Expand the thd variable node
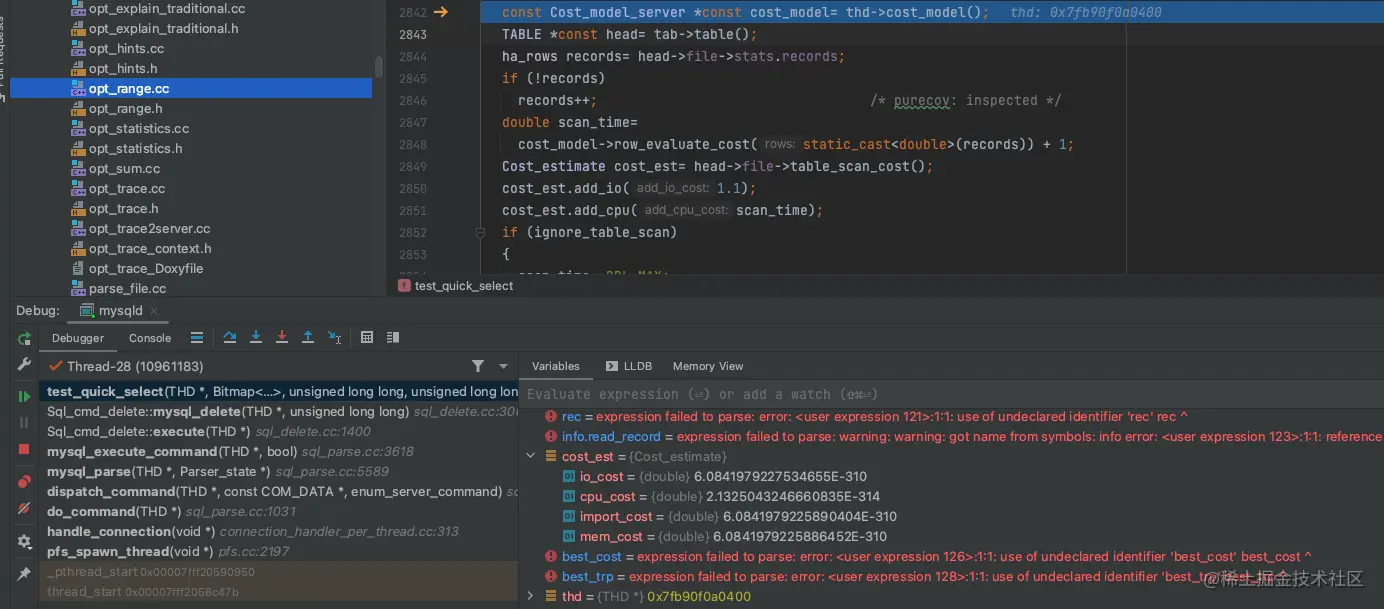This screenshot has height=609, width=1384. click(x=531, y=596)
